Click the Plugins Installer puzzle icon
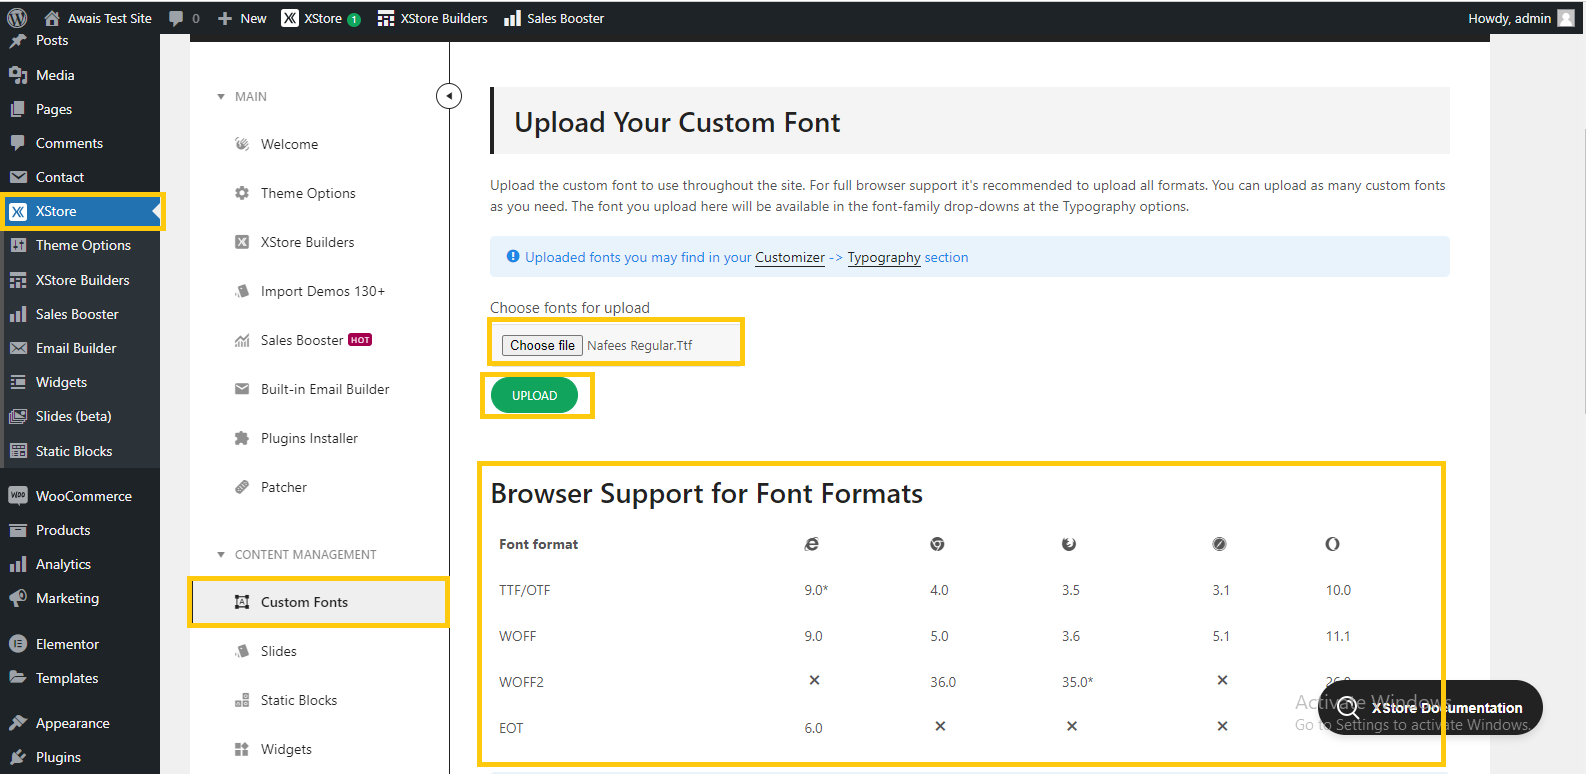Viewport: 1586px width, 774px height. point(242,438)
